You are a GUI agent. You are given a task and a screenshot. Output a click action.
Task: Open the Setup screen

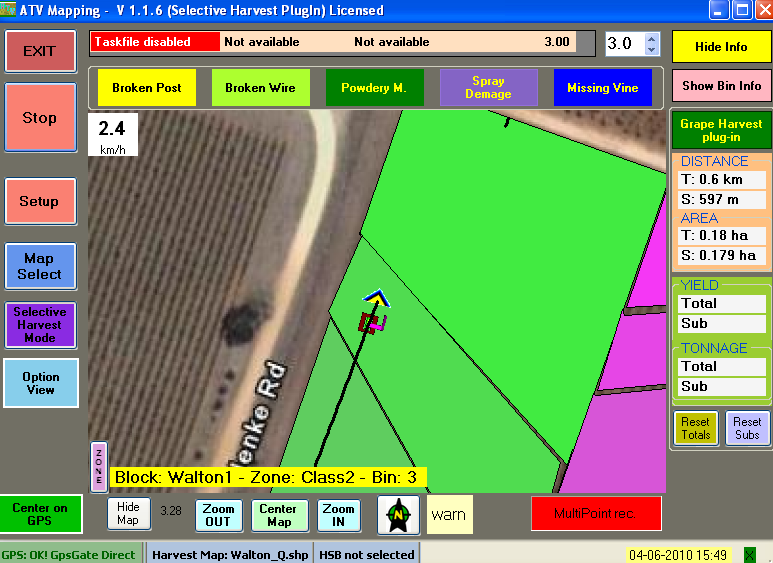coord(39,201)
